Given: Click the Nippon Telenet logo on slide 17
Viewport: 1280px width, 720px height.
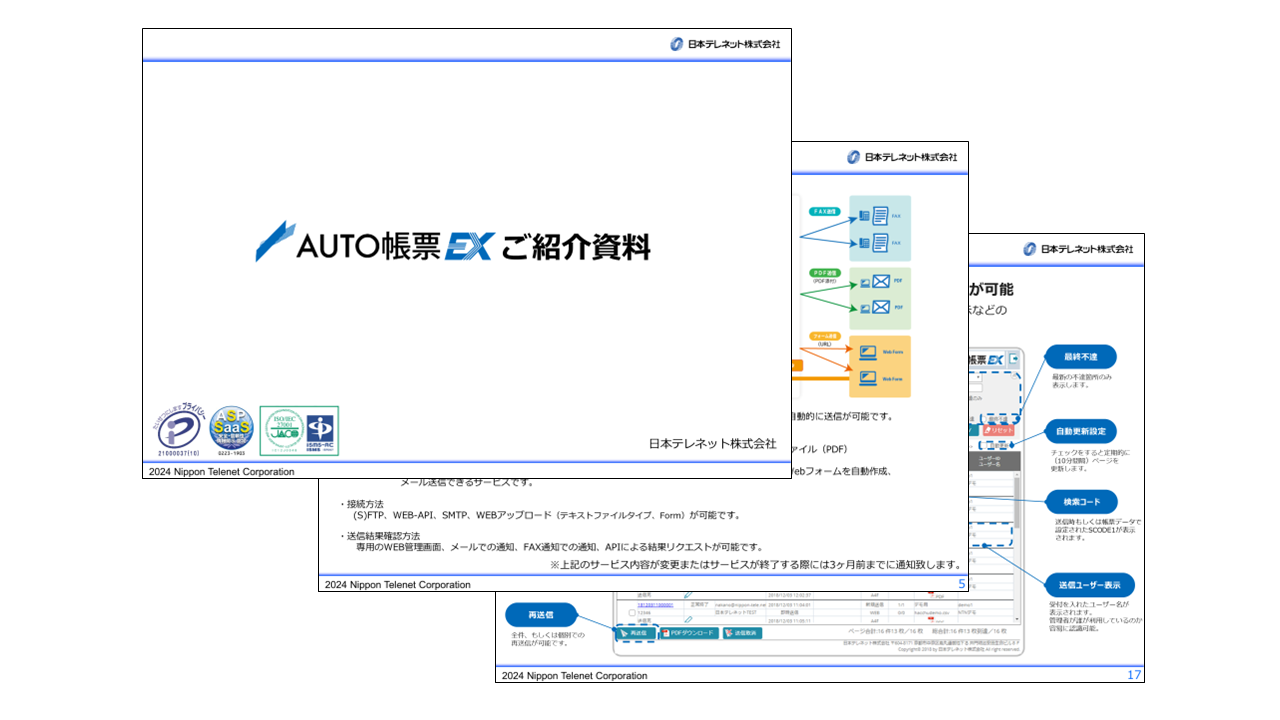Looking at the screenshot, I should click(x=1077, y=249).
